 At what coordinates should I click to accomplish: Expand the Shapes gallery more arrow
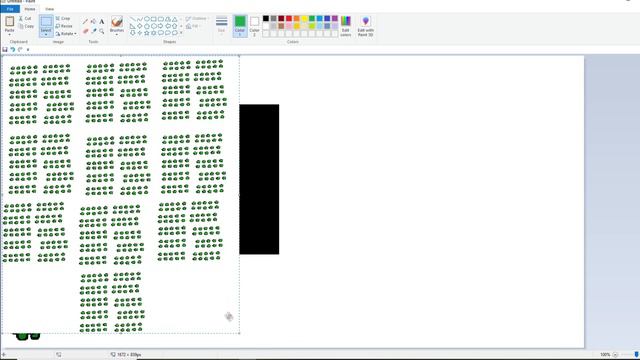181,33
